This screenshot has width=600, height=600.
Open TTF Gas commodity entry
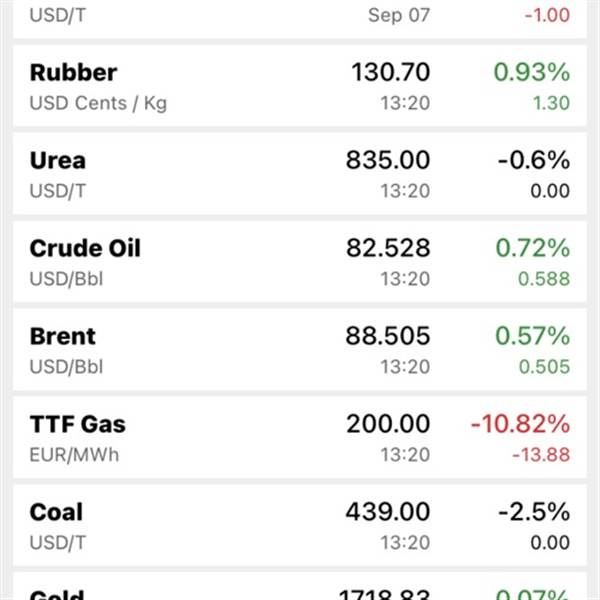click(x=300, y=437)
